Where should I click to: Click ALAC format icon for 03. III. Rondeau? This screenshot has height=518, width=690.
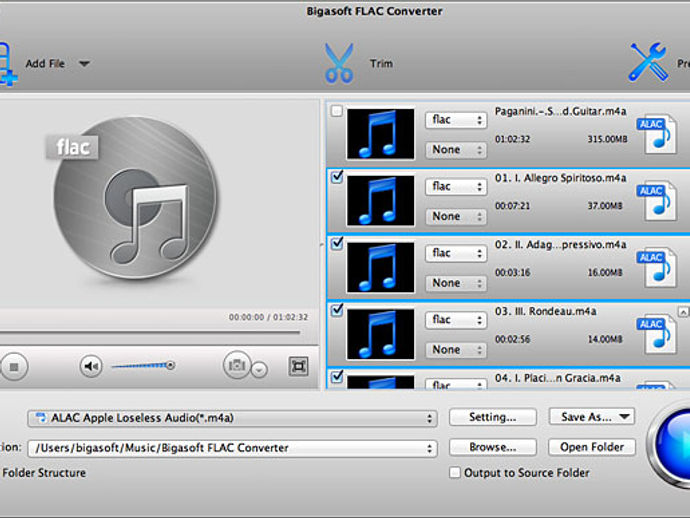click(657, 334)
